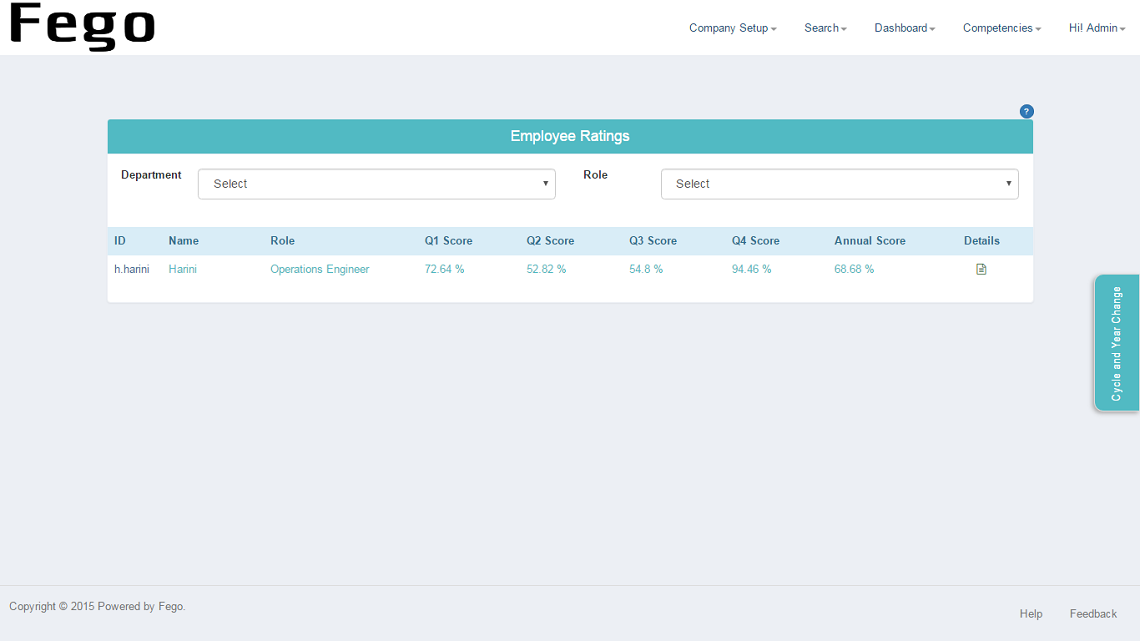
Task: Click the Q2 score 52.82 % value
Action: coord(546,269)
